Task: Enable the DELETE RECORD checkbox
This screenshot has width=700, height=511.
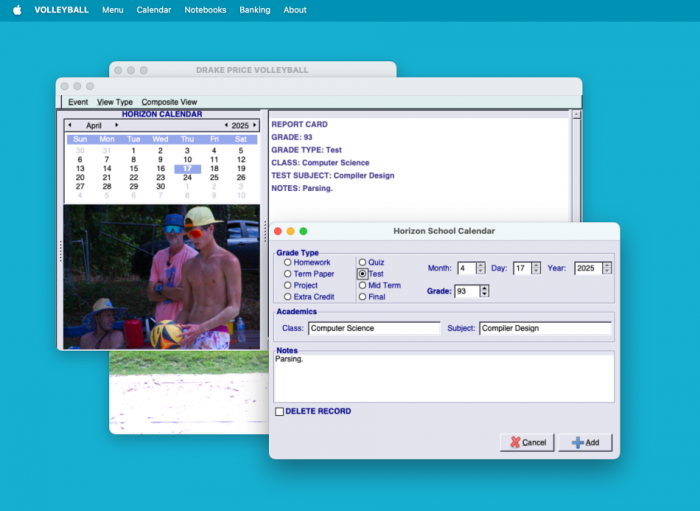Action: (280, 411)
